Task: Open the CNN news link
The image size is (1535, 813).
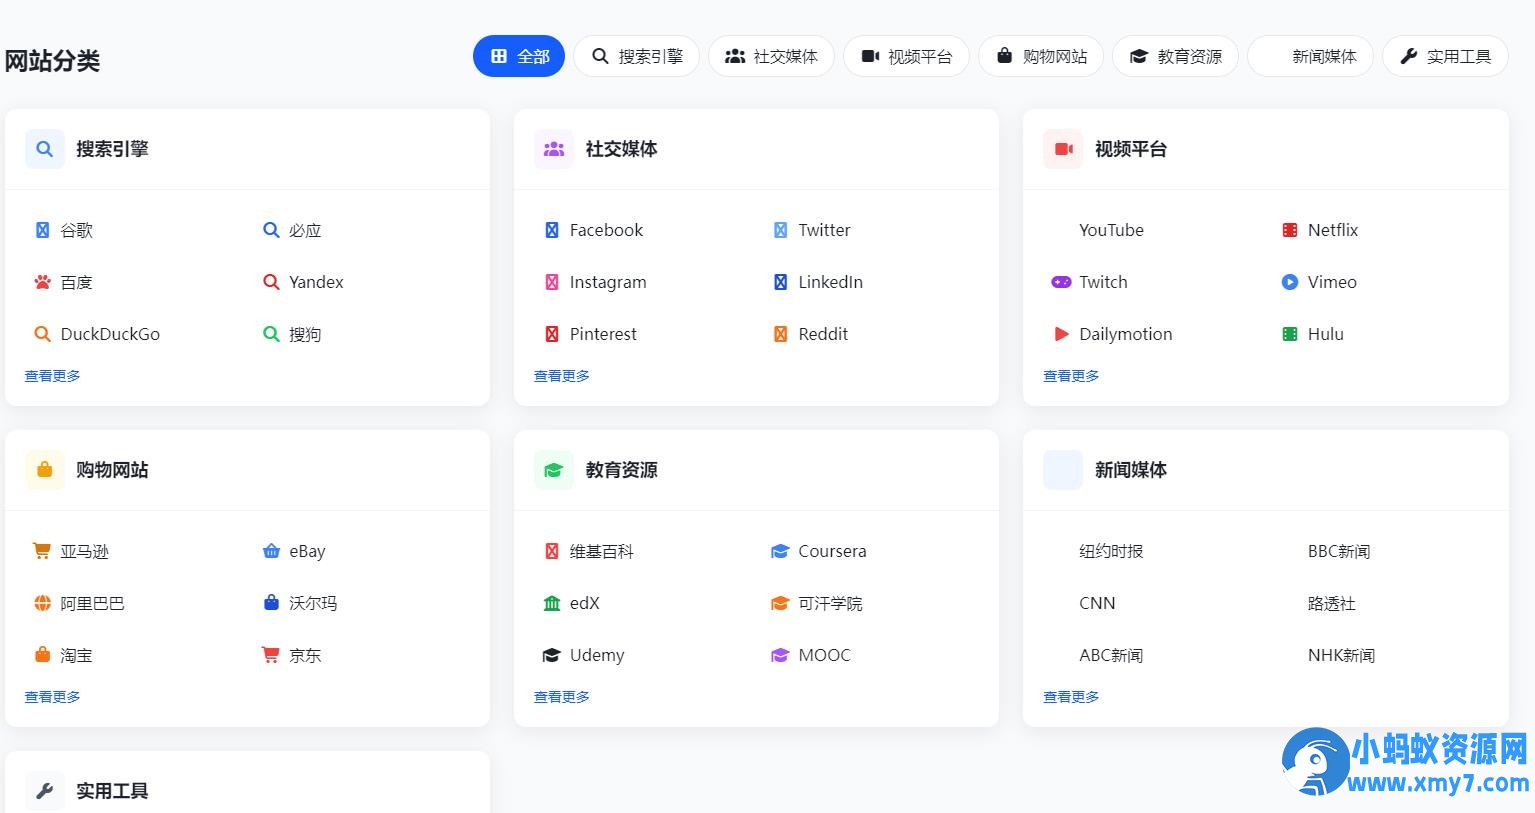Action: (1097, 603)
